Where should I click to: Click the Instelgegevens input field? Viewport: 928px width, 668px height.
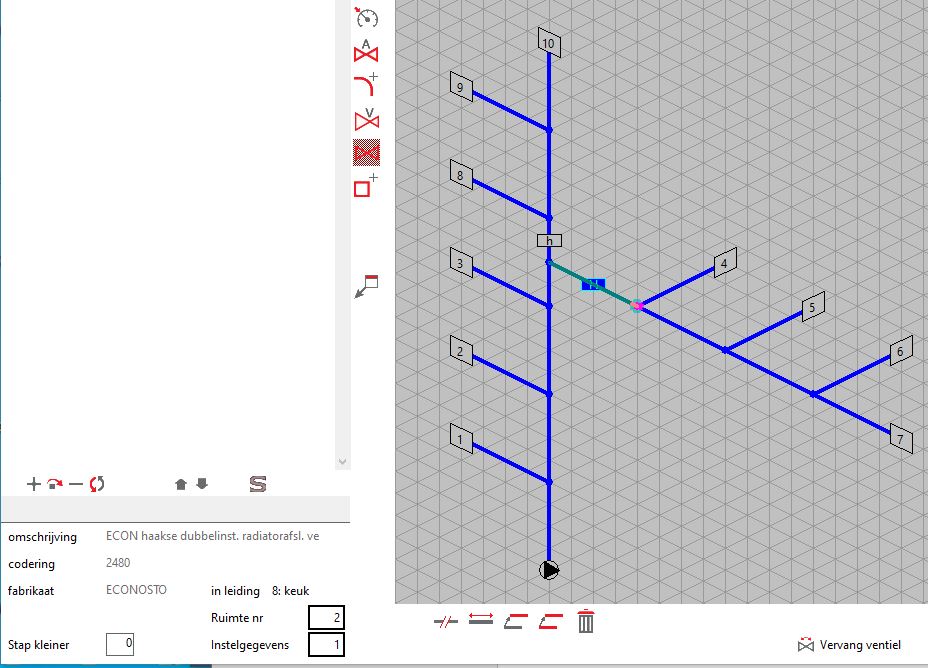click(326, 645)
